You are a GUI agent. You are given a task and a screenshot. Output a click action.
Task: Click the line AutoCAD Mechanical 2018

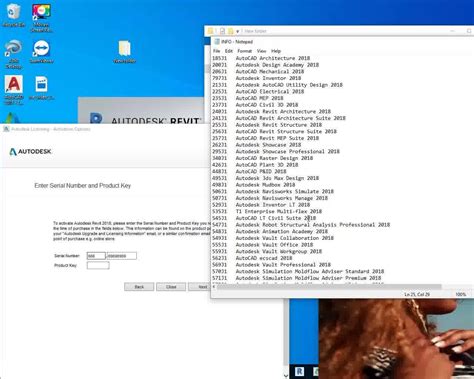[258, 71]
